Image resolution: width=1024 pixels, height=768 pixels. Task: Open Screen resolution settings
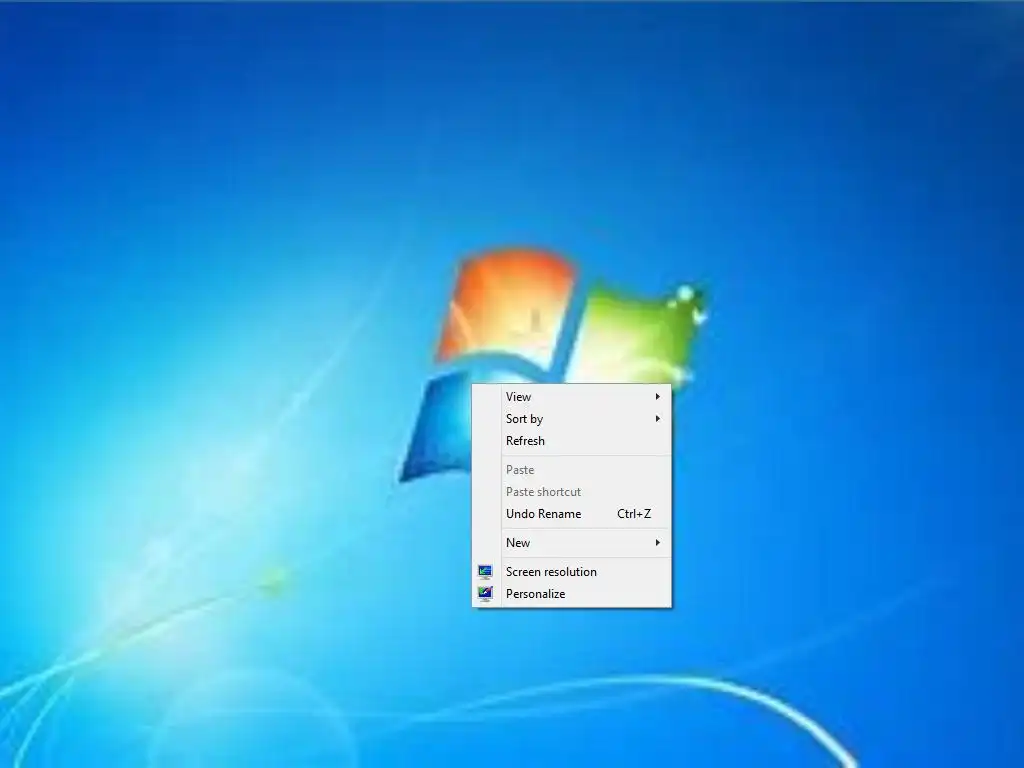571,571
